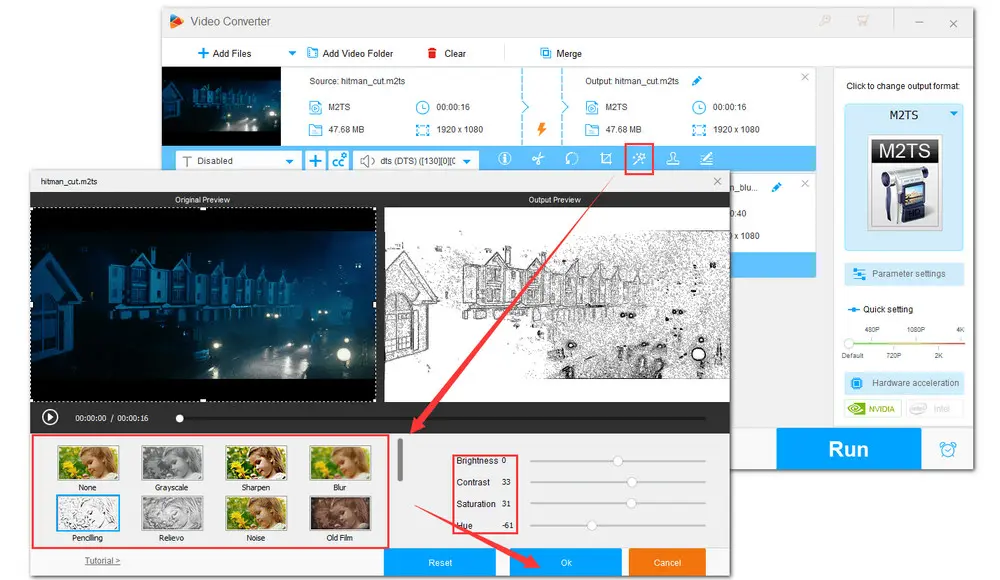Image resolution: width=1000 pixels, height=580 pixels.
Task: Play the video preview
Action: 49,418
